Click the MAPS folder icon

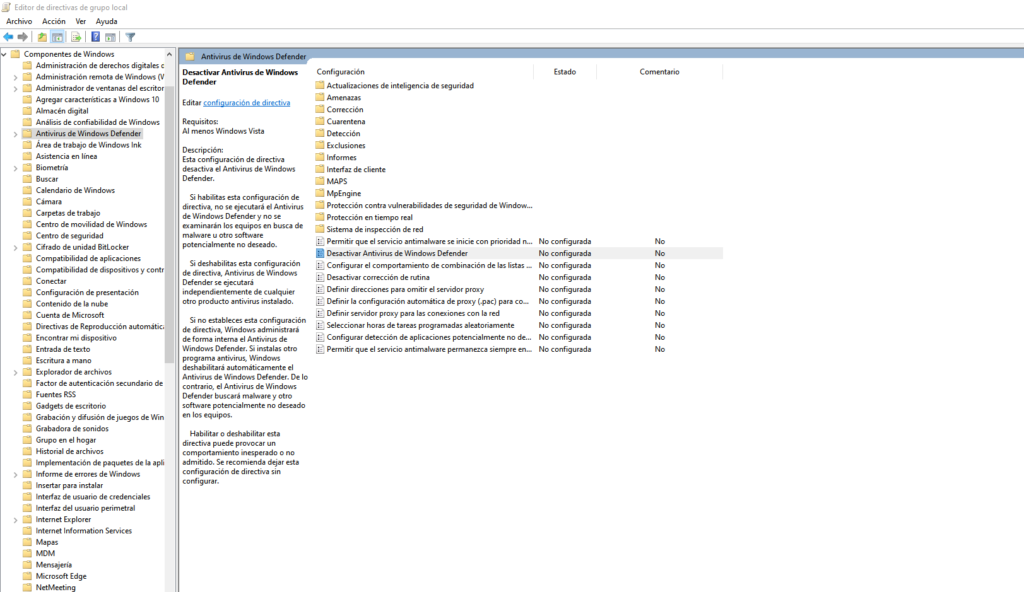coord(320,181)
